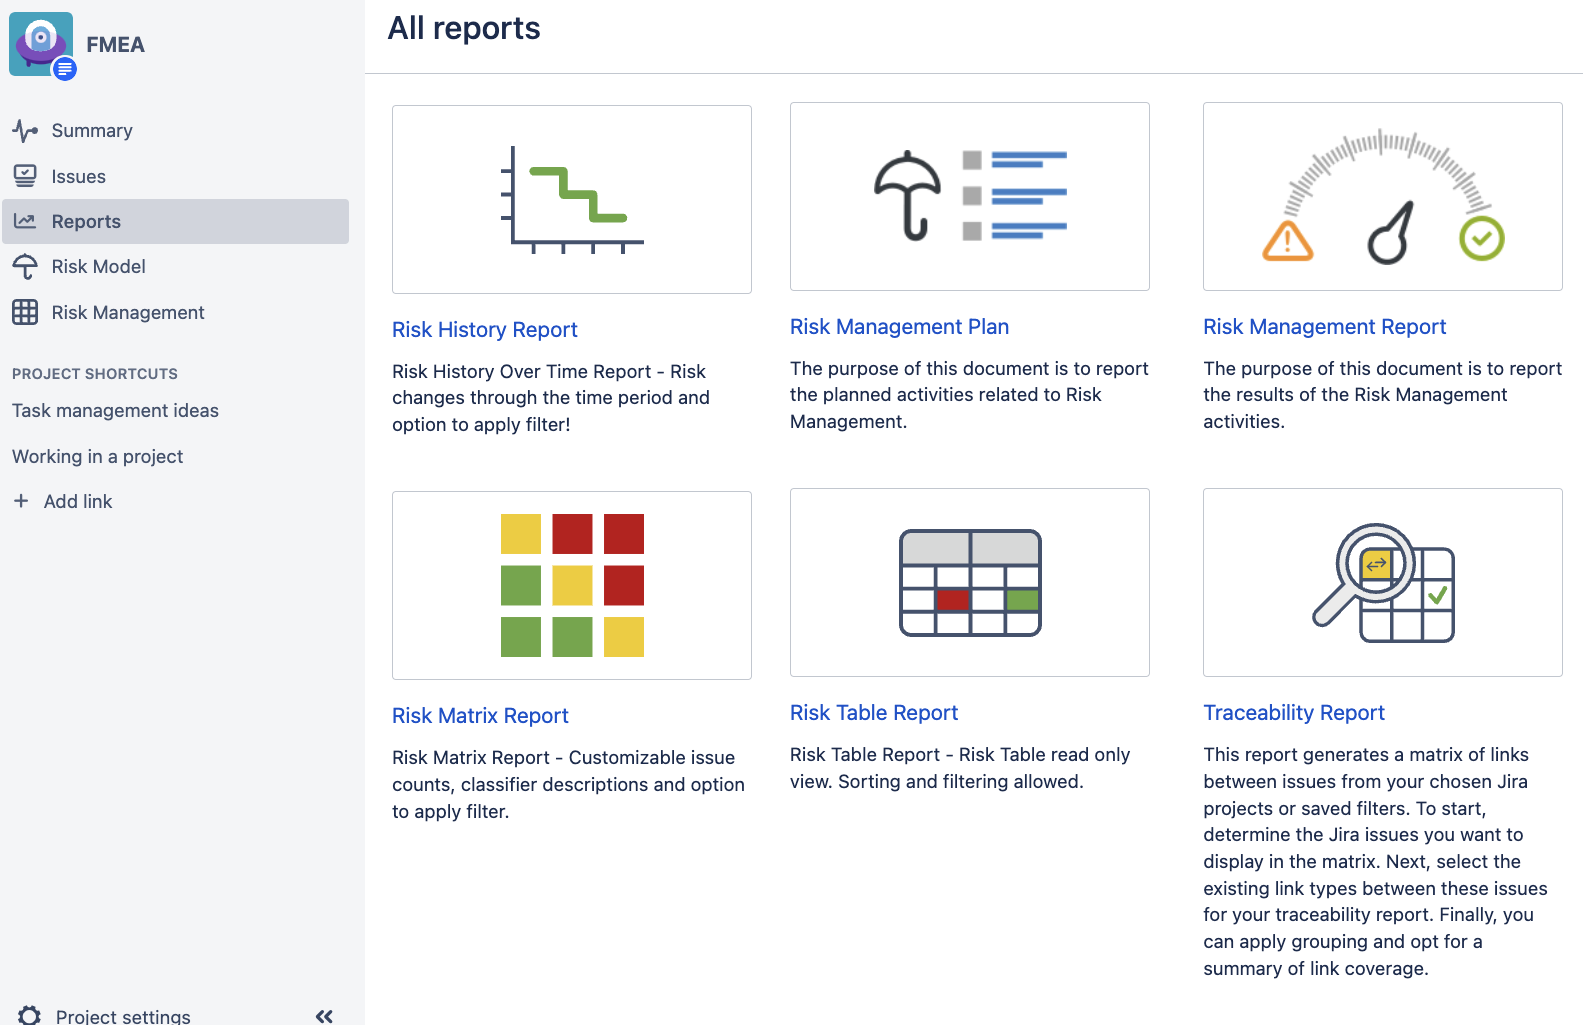Screen dimensions: 1583x1025
Task: Open the Traceability Report link
Action: pos(1293,712)
